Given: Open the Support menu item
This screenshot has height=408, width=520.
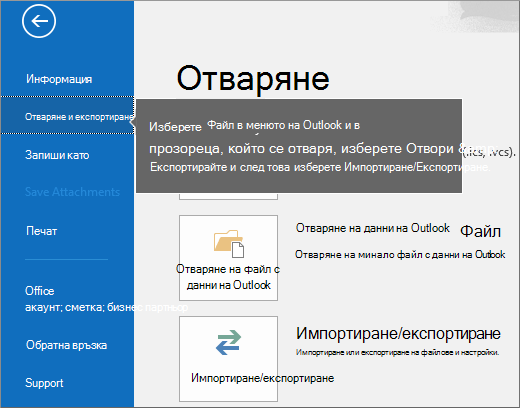Looking at the screenshot, I should pyautogui.click(x=44, y=383).
